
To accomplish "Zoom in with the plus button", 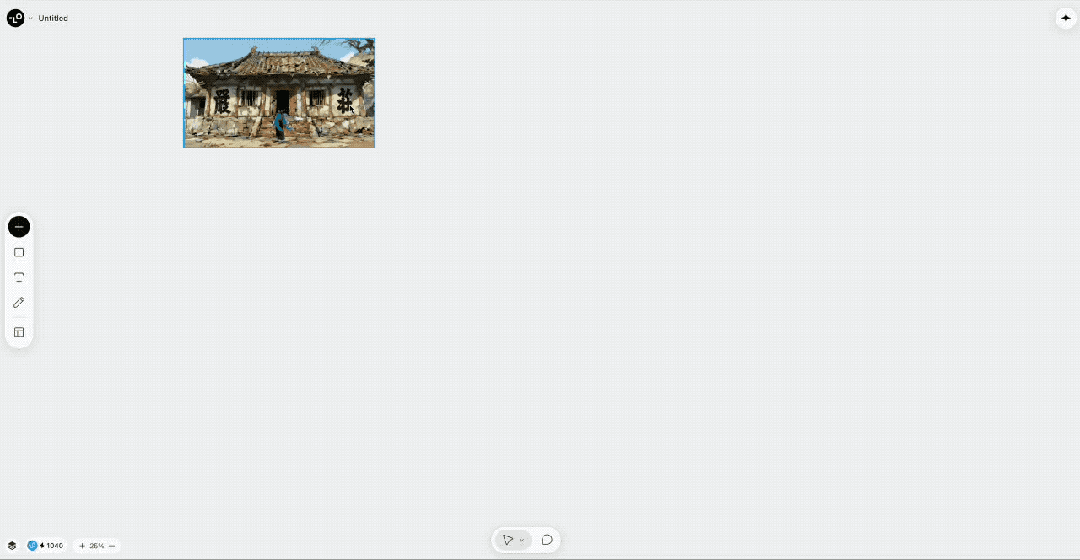I will coord(82,546).
